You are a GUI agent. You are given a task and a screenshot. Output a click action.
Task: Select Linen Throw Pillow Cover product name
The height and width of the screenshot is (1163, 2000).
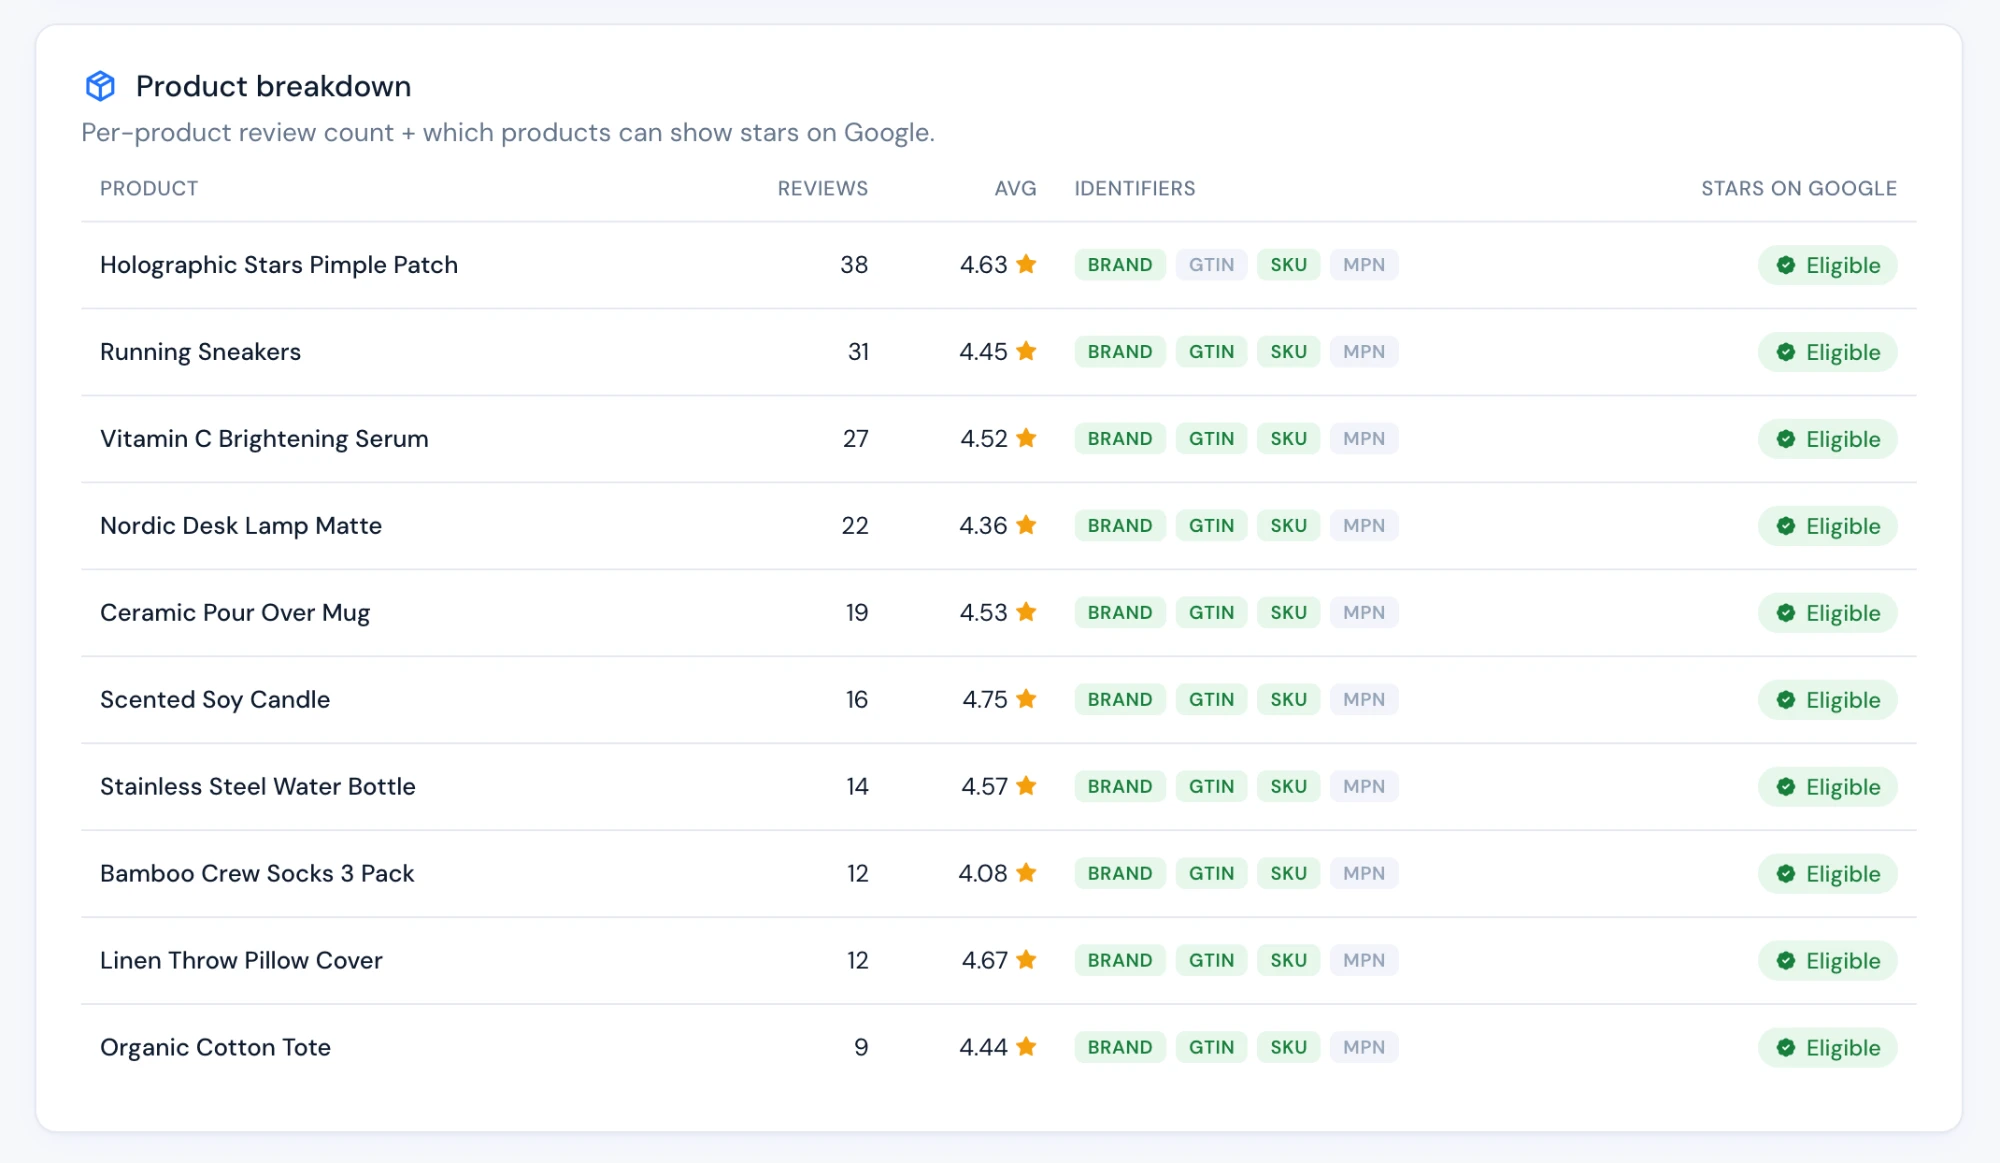[x=241, y=961]
